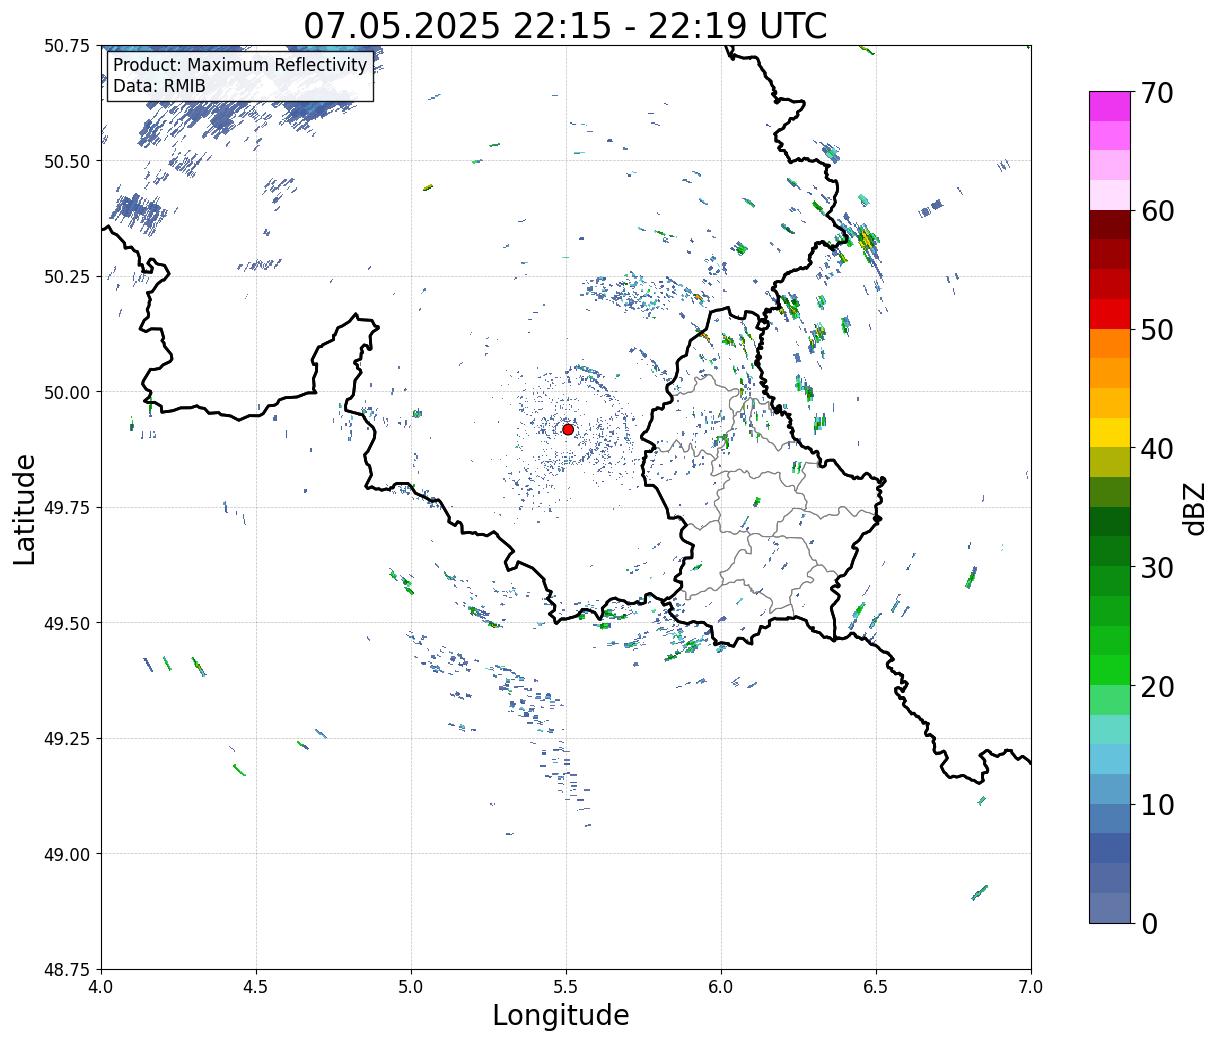
Task: Click the orange colorbar segment below 50
Action: 1110,343
